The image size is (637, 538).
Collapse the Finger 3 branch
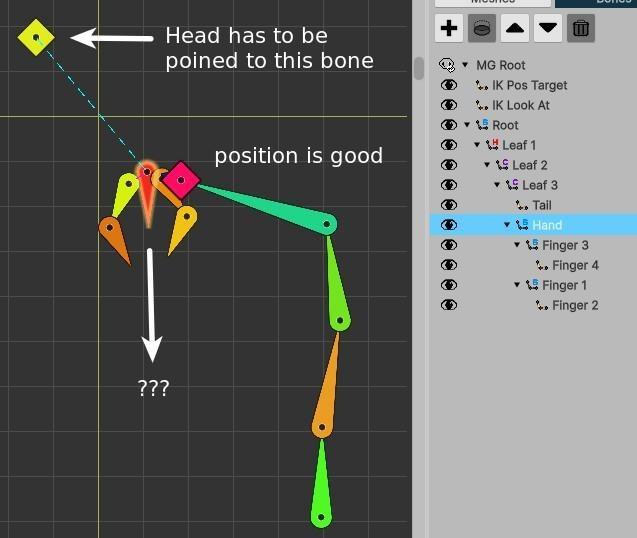(x=517, y=245)
